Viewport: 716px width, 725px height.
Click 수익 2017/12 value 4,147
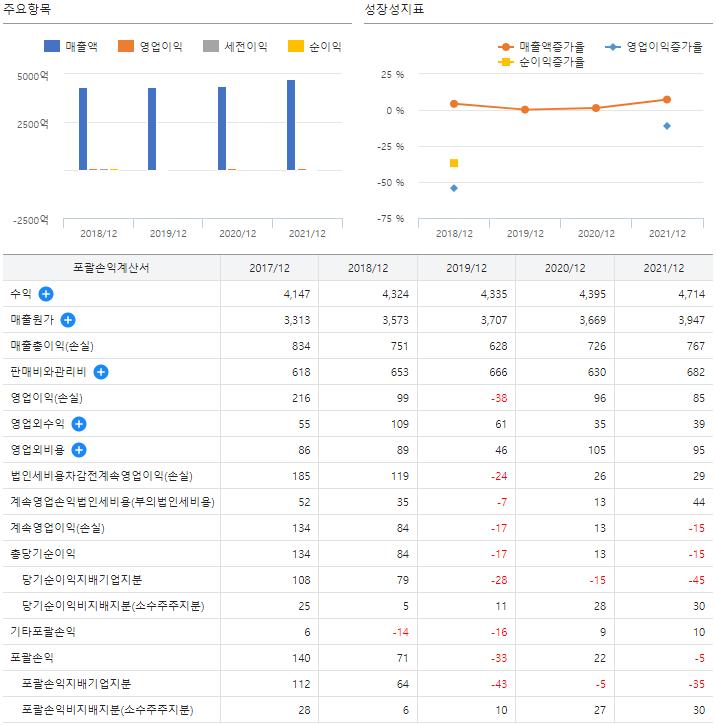pos(297,294)
